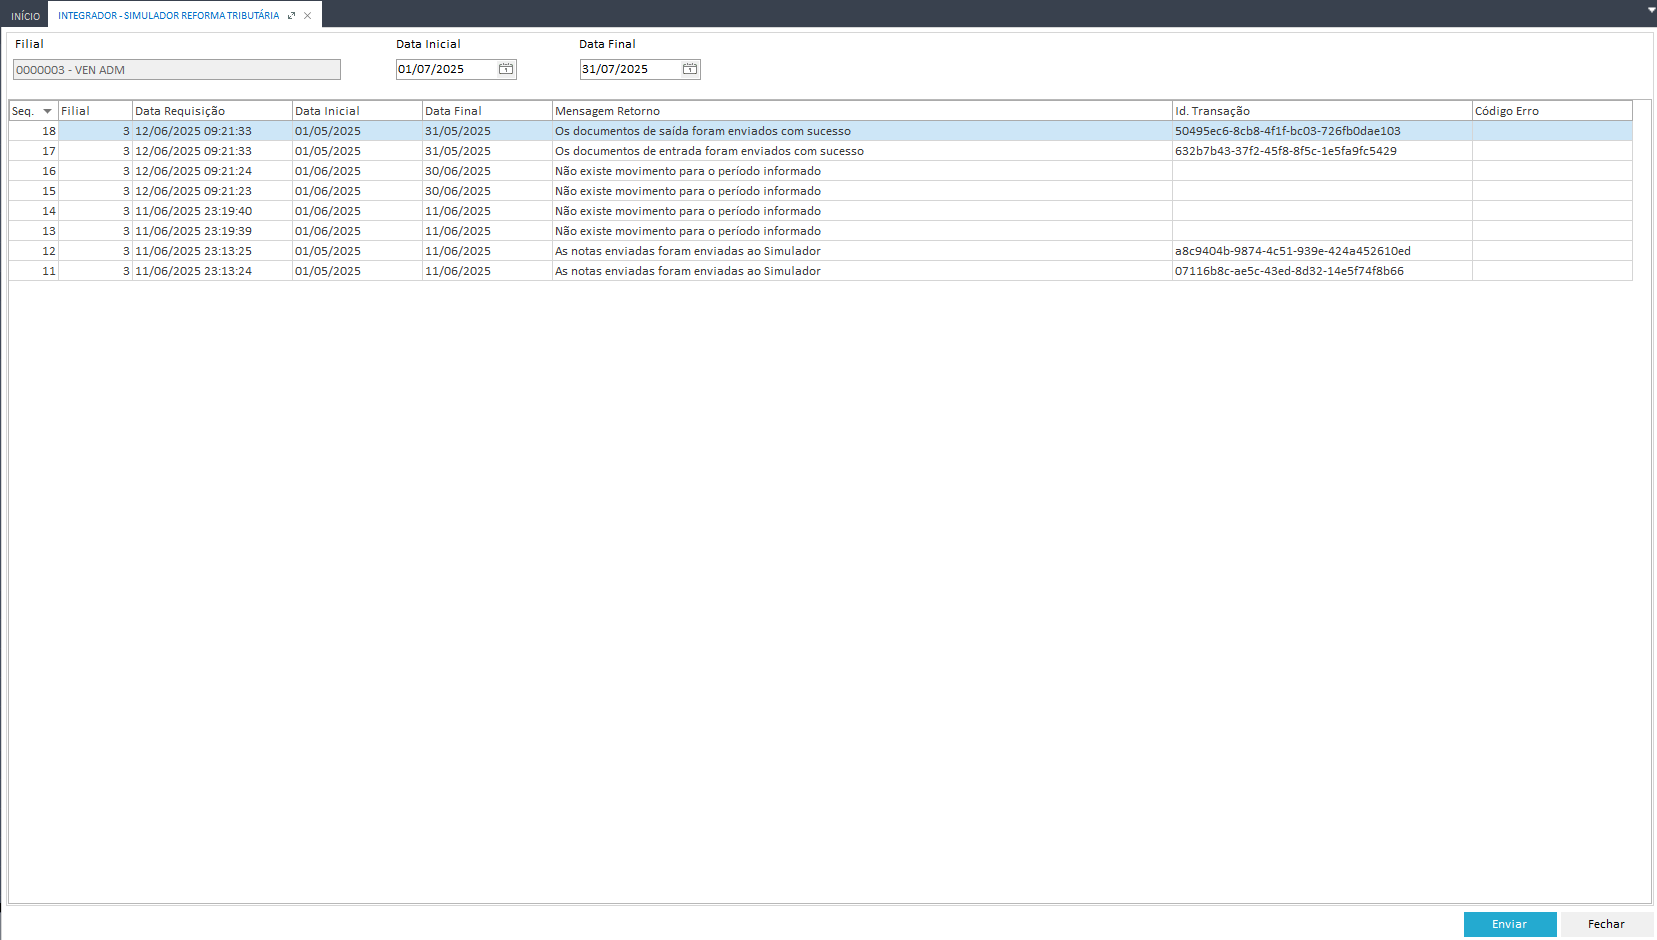Open the Data Final calendar picker
The width and height of the screenshot is (1657, 940).
pos(690,69)
